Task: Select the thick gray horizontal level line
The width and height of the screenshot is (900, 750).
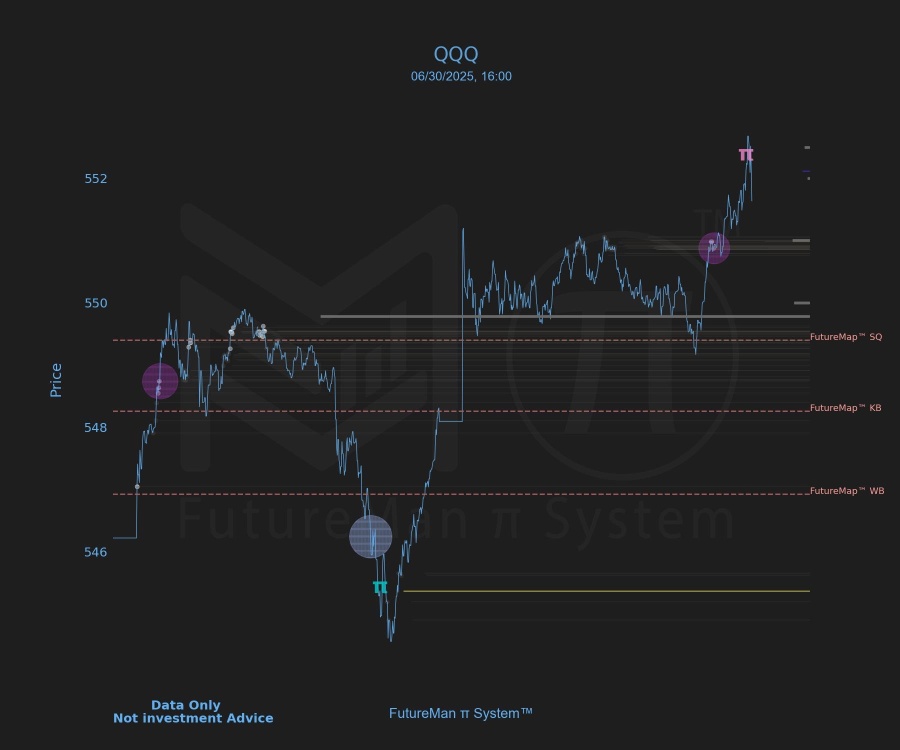Action: tap(560, 316)
